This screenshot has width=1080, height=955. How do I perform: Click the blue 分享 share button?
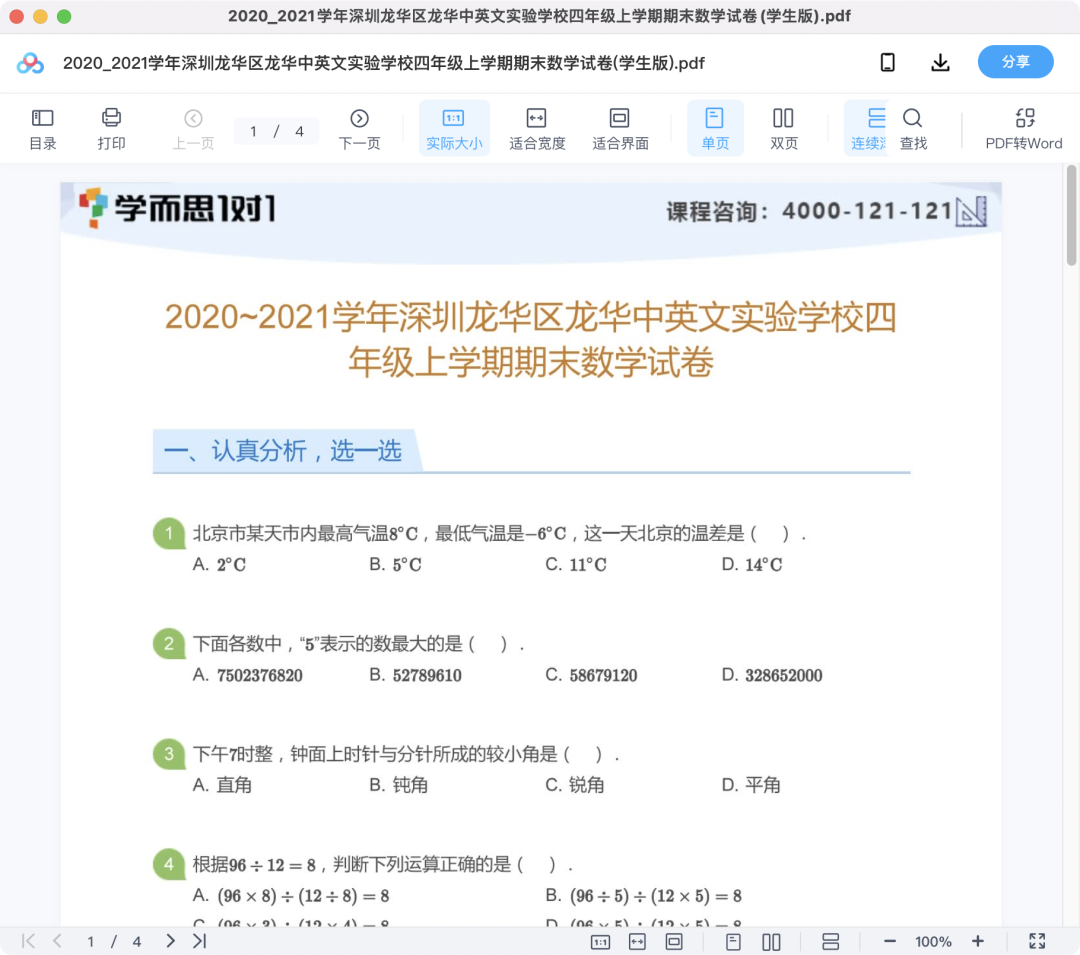[1015, 62]
